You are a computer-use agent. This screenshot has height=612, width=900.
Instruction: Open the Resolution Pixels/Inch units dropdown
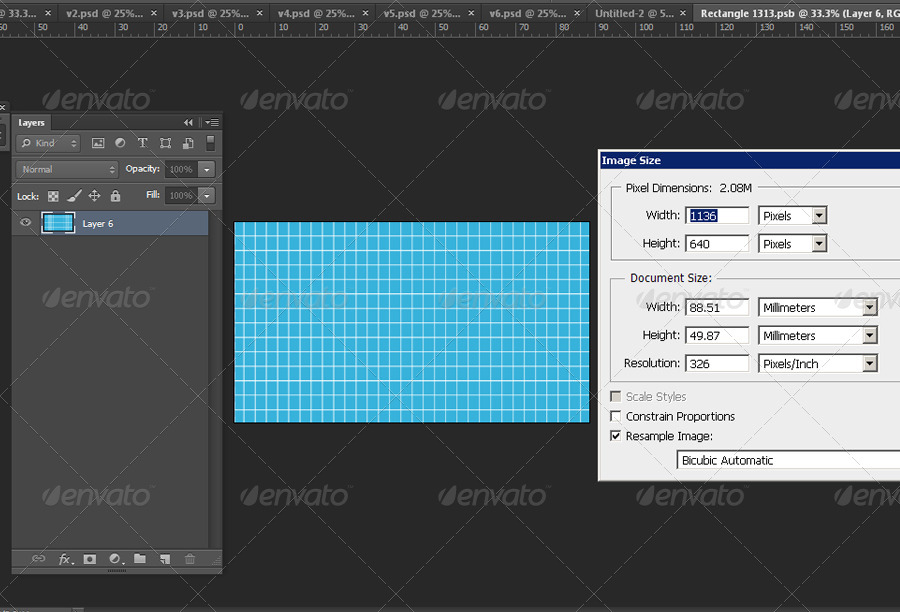(869, 364)
